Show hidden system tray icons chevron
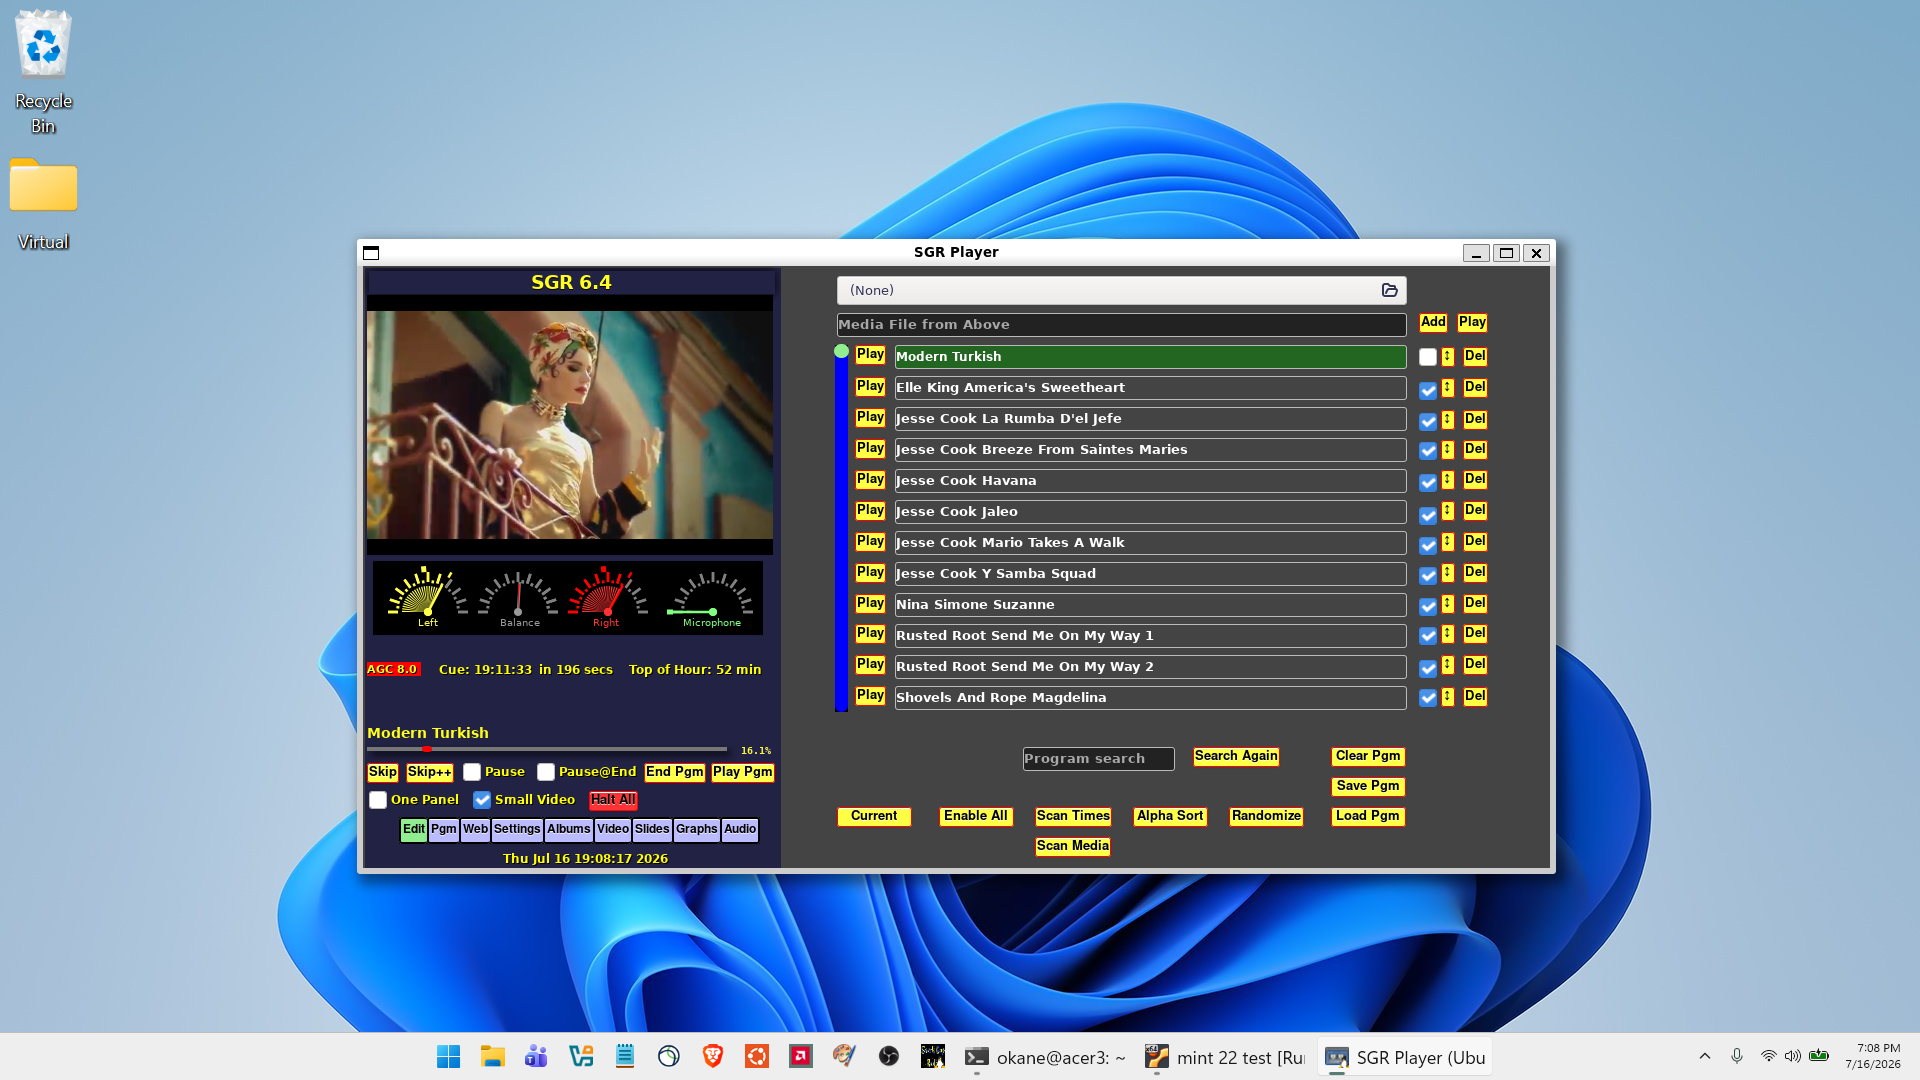 pyautogui.click(x=1705, y=1056)
